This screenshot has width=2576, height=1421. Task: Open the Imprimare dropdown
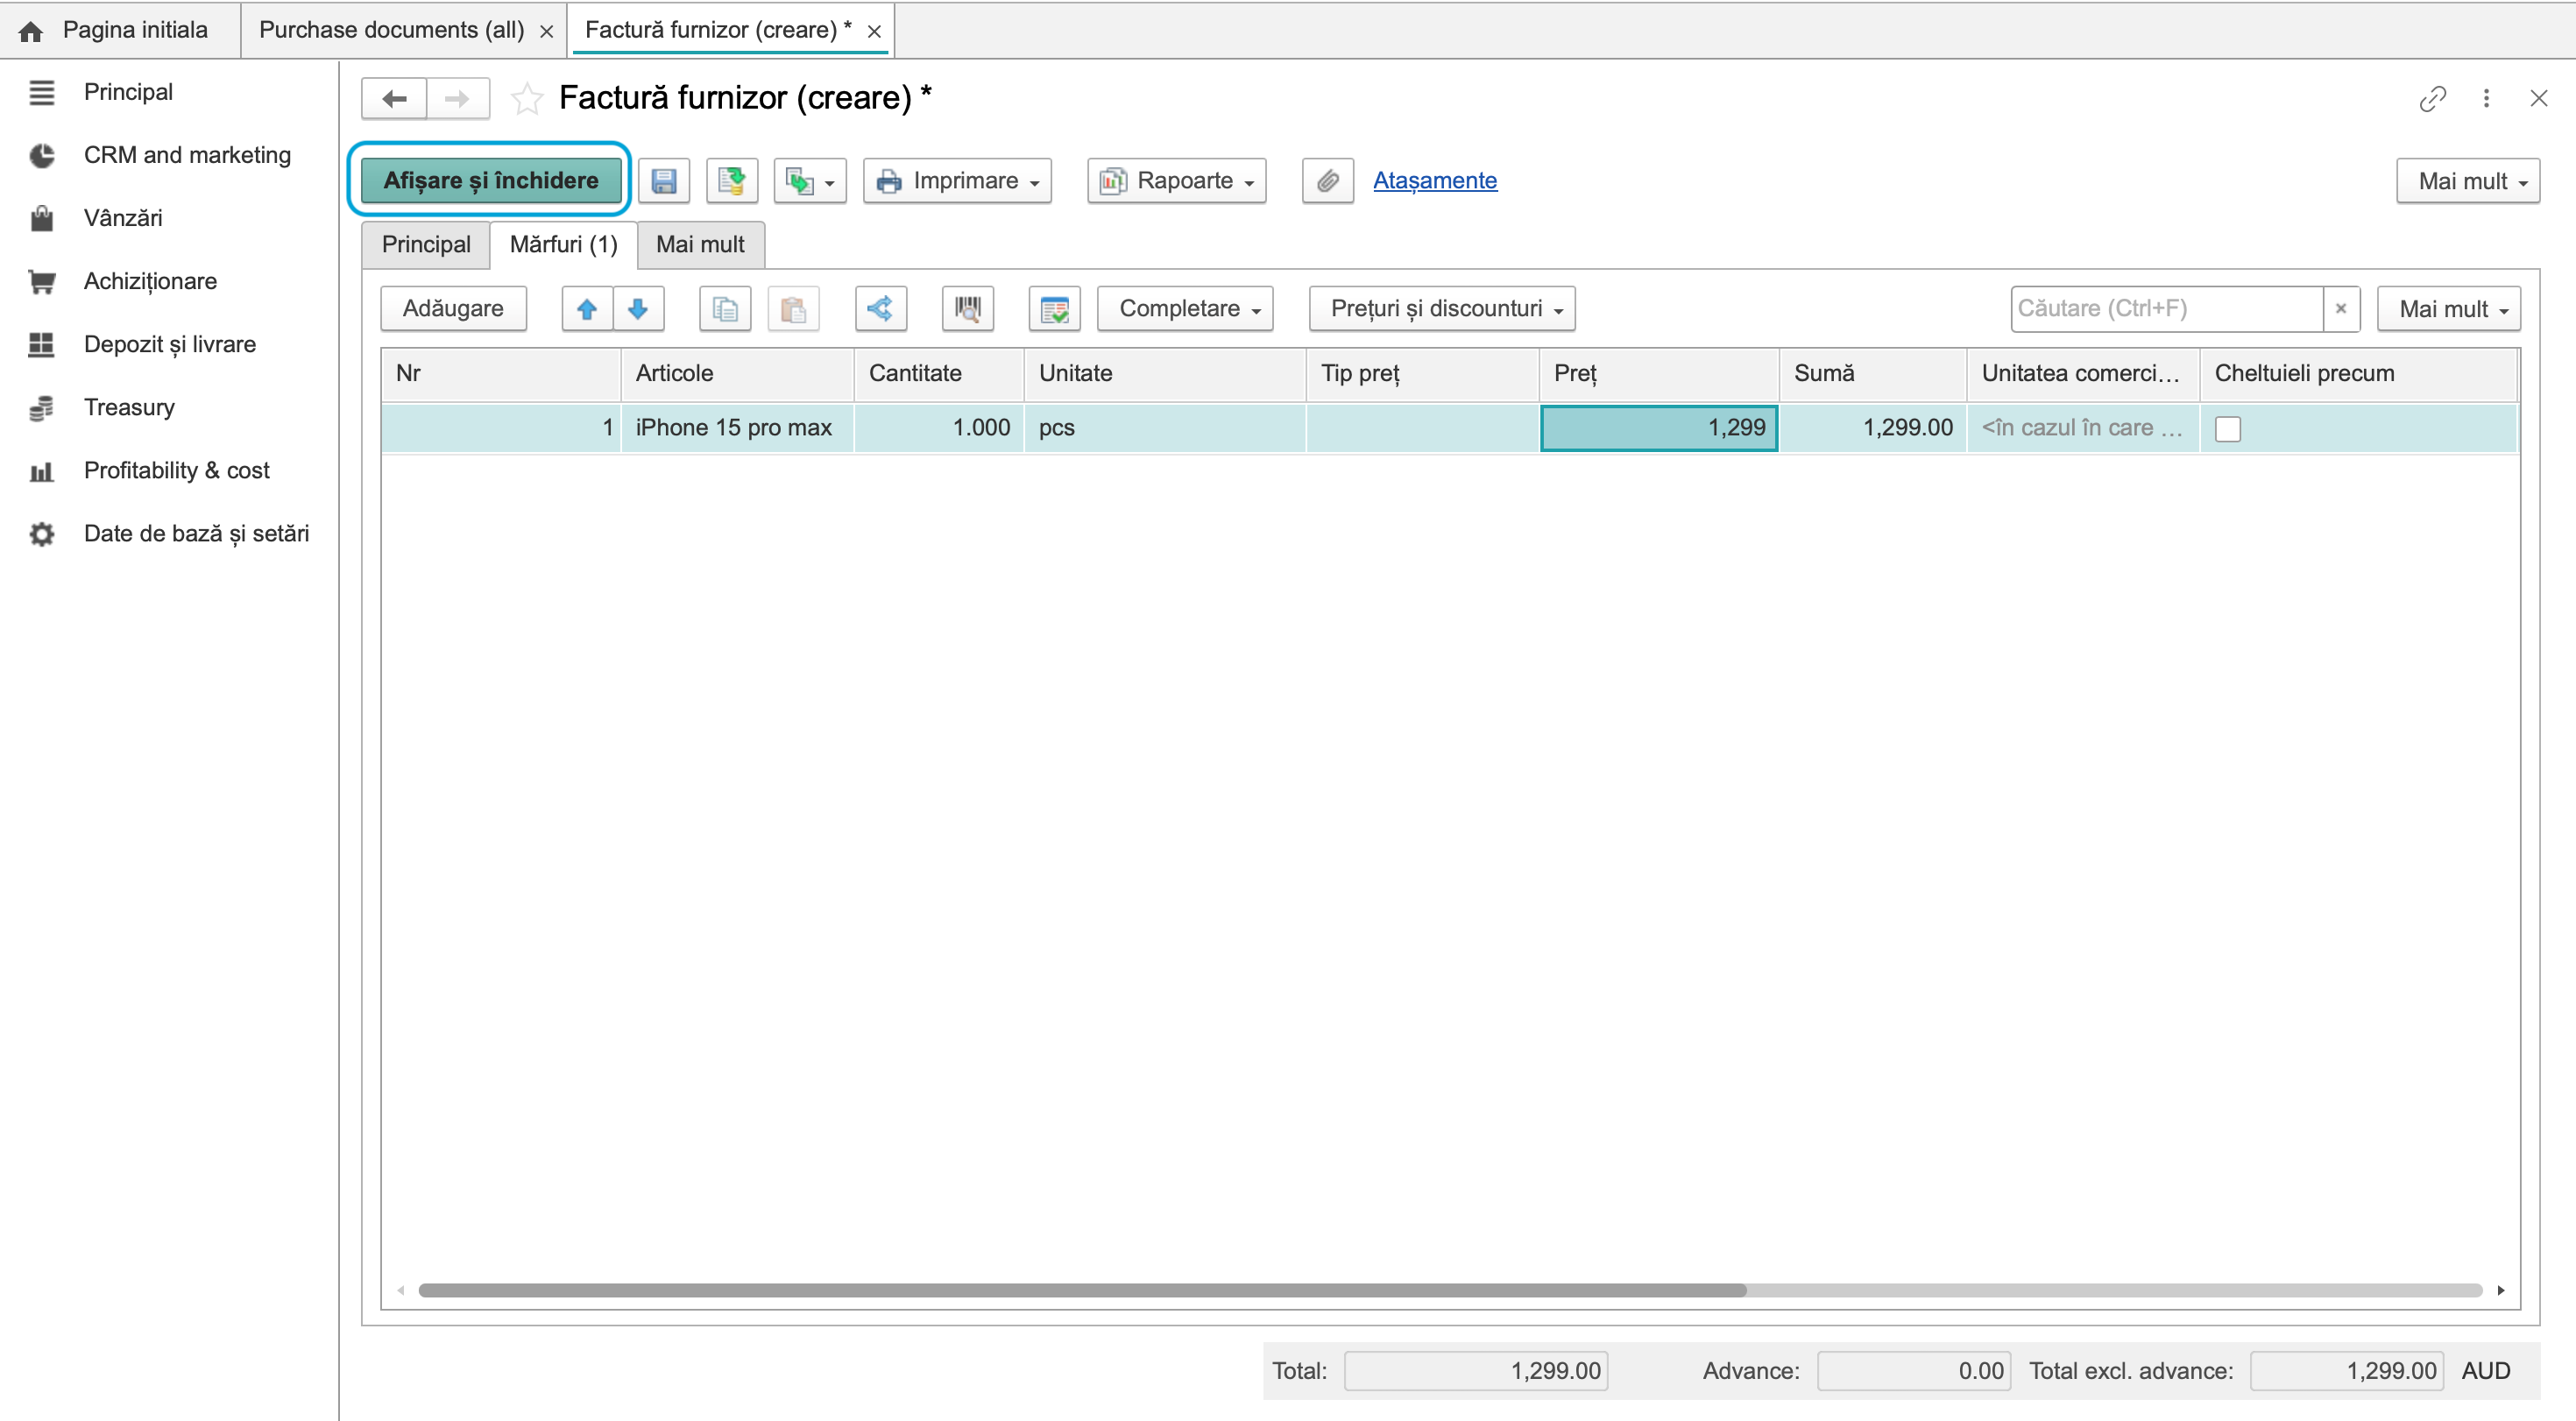[957, 181]
